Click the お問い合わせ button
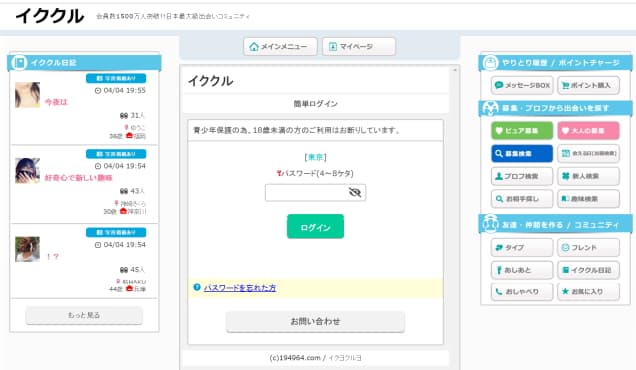Viewport: 636px width, 370px height. [x=315, y=322]
